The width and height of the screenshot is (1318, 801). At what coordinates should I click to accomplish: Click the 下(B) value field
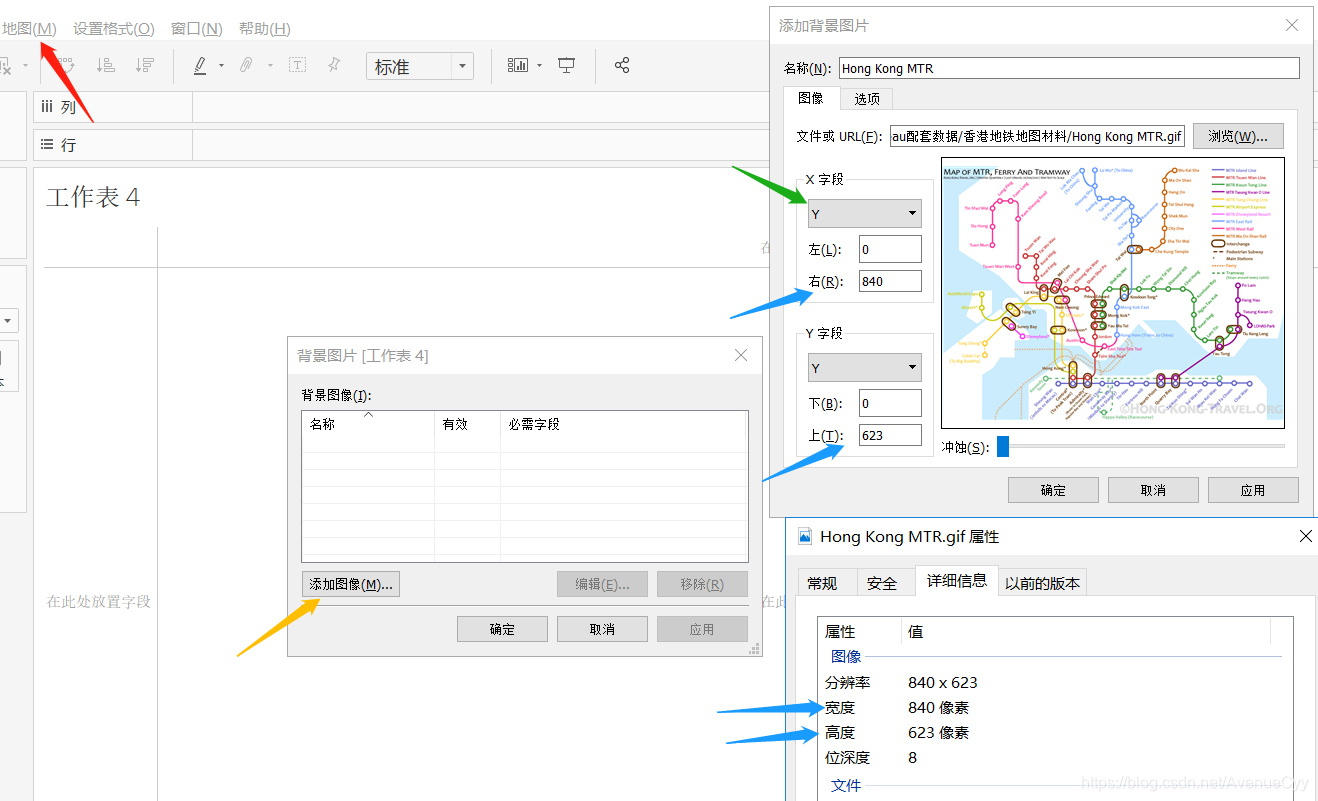pos(890,403)
